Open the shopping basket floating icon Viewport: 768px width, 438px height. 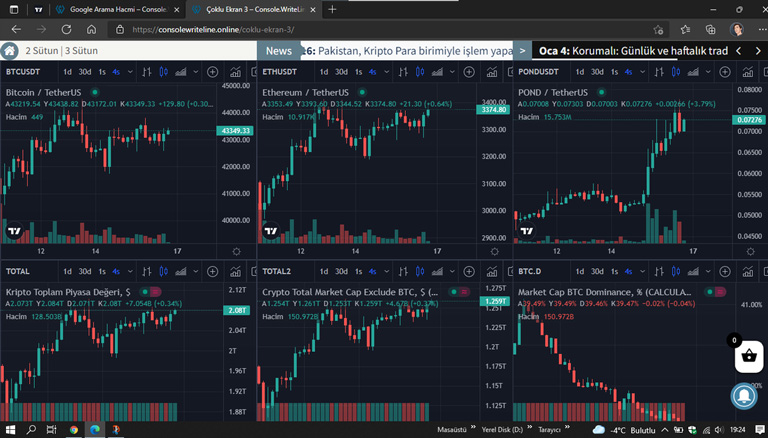tap(748, 355)
